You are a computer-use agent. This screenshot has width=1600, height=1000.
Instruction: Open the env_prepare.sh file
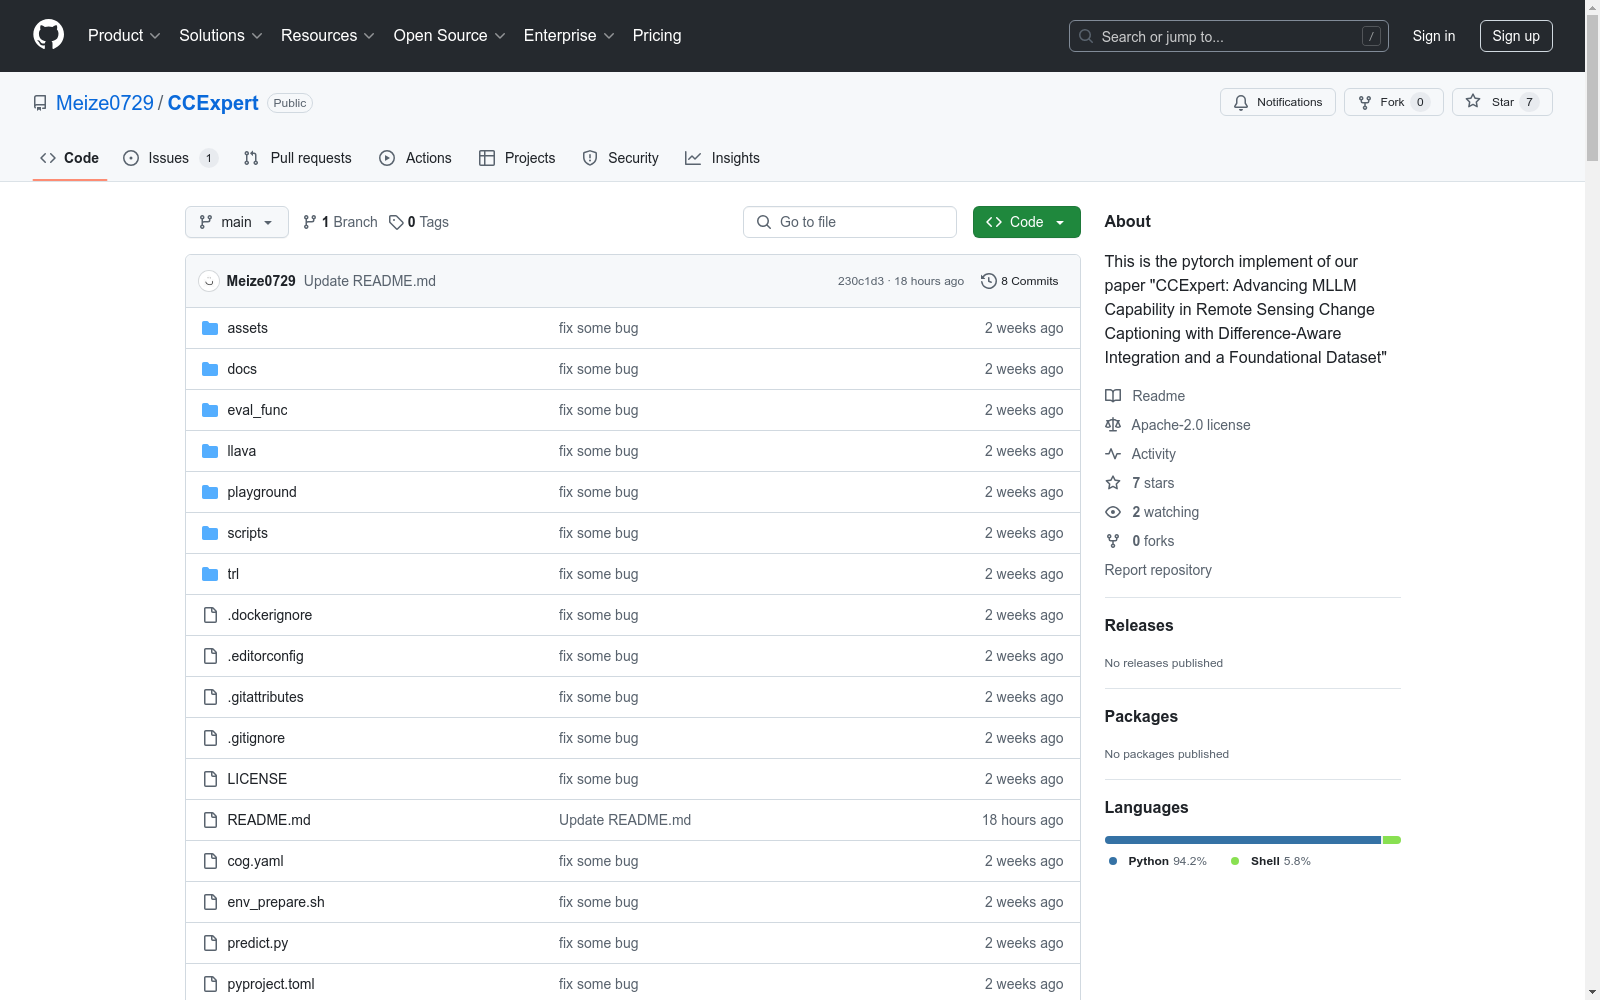click(276, 902)
